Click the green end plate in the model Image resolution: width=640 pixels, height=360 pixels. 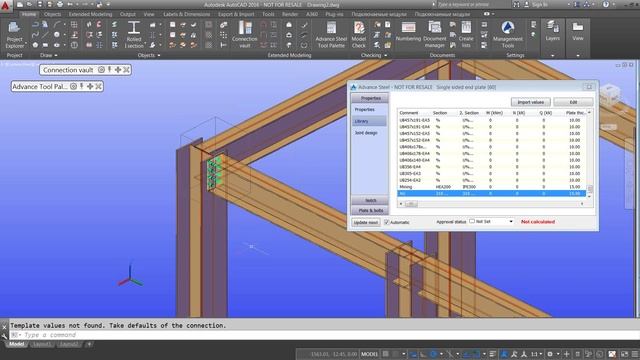tap(214, 173)
